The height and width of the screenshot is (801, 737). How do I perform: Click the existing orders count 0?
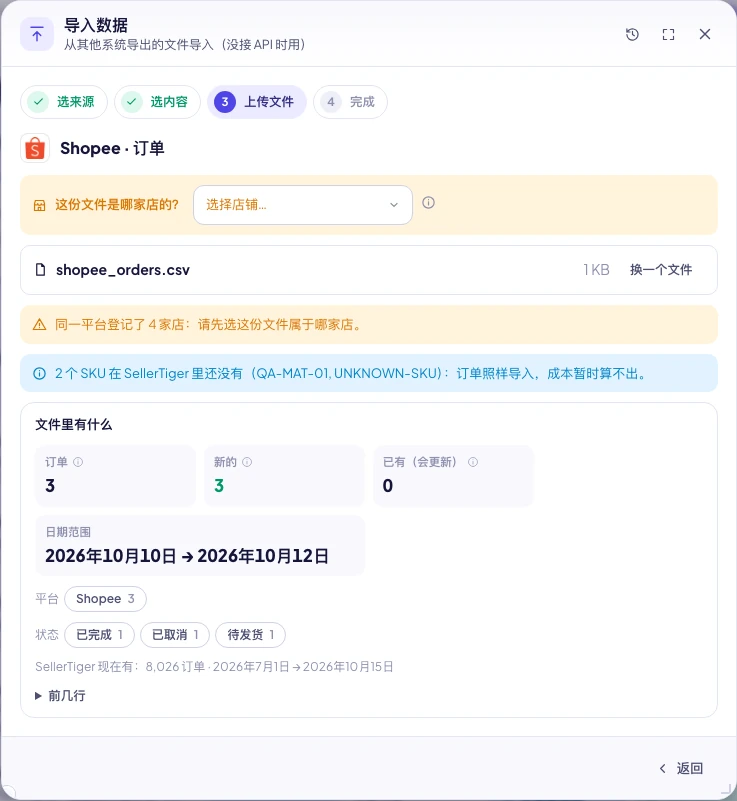point(388,485)
